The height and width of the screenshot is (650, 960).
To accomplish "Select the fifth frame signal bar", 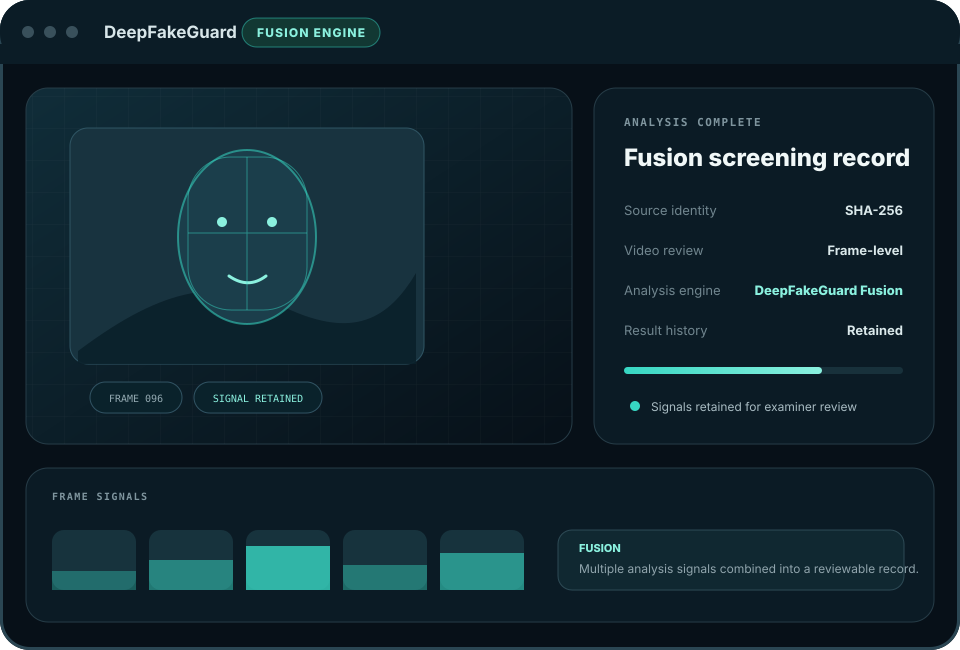I will click(x=482, y=560).
